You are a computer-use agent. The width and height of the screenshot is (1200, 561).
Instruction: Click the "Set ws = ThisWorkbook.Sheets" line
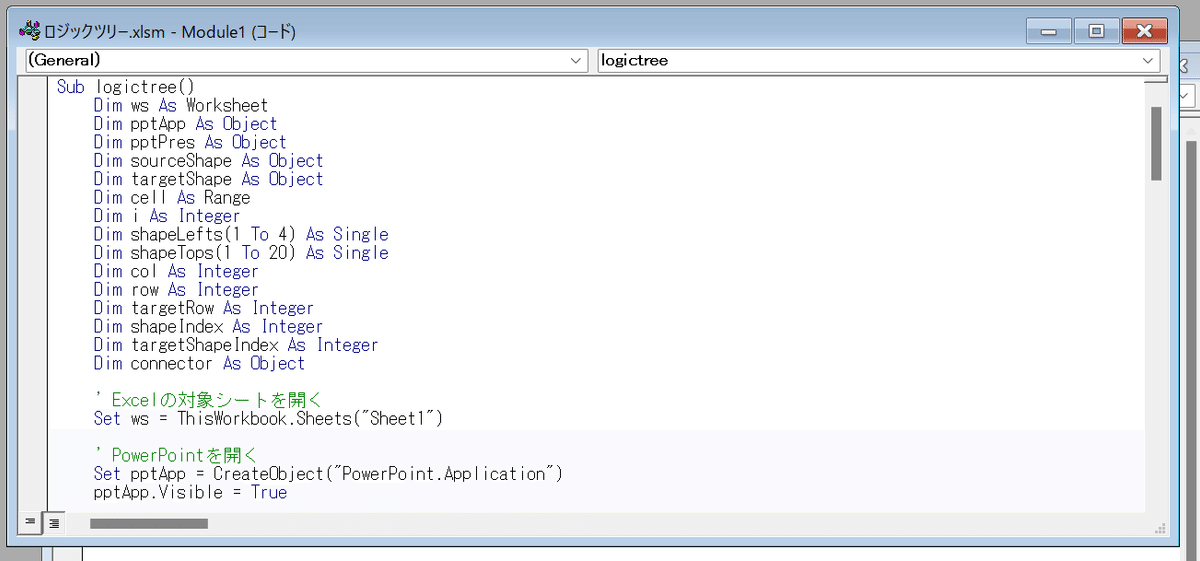[x=268, y=418]
